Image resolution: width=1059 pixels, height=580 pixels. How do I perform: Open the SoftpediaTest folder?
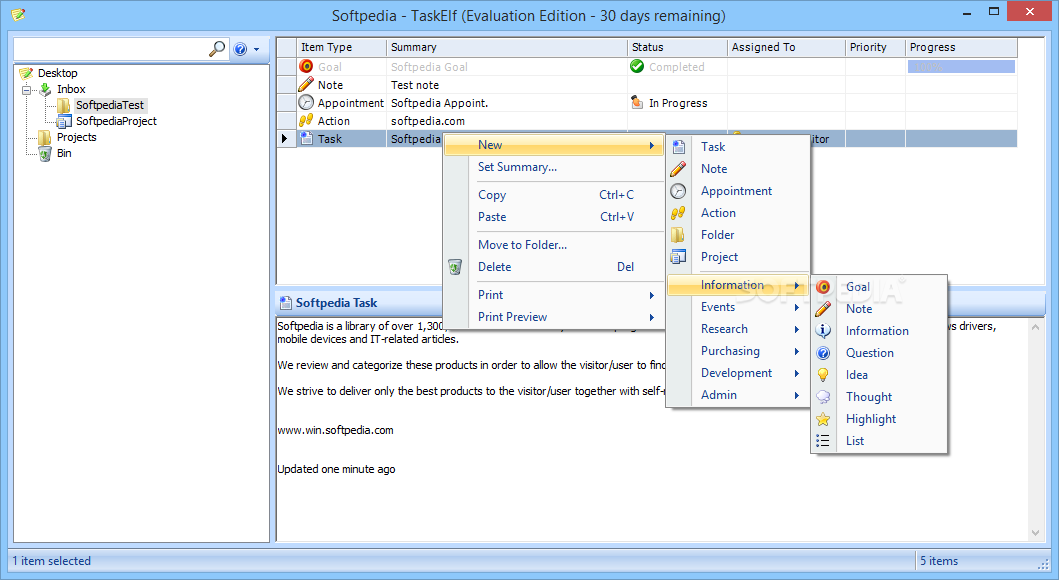tap(109, 105)
